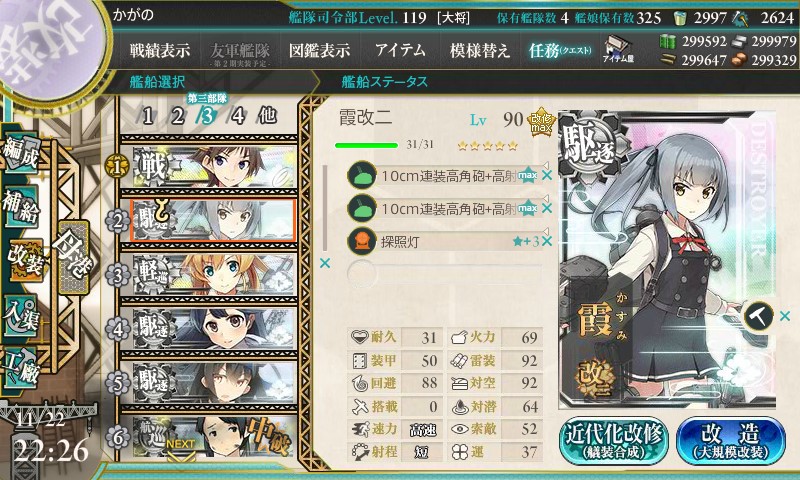
Task: Click the アイテム屋 item shop icon
Action: point(617,49)
